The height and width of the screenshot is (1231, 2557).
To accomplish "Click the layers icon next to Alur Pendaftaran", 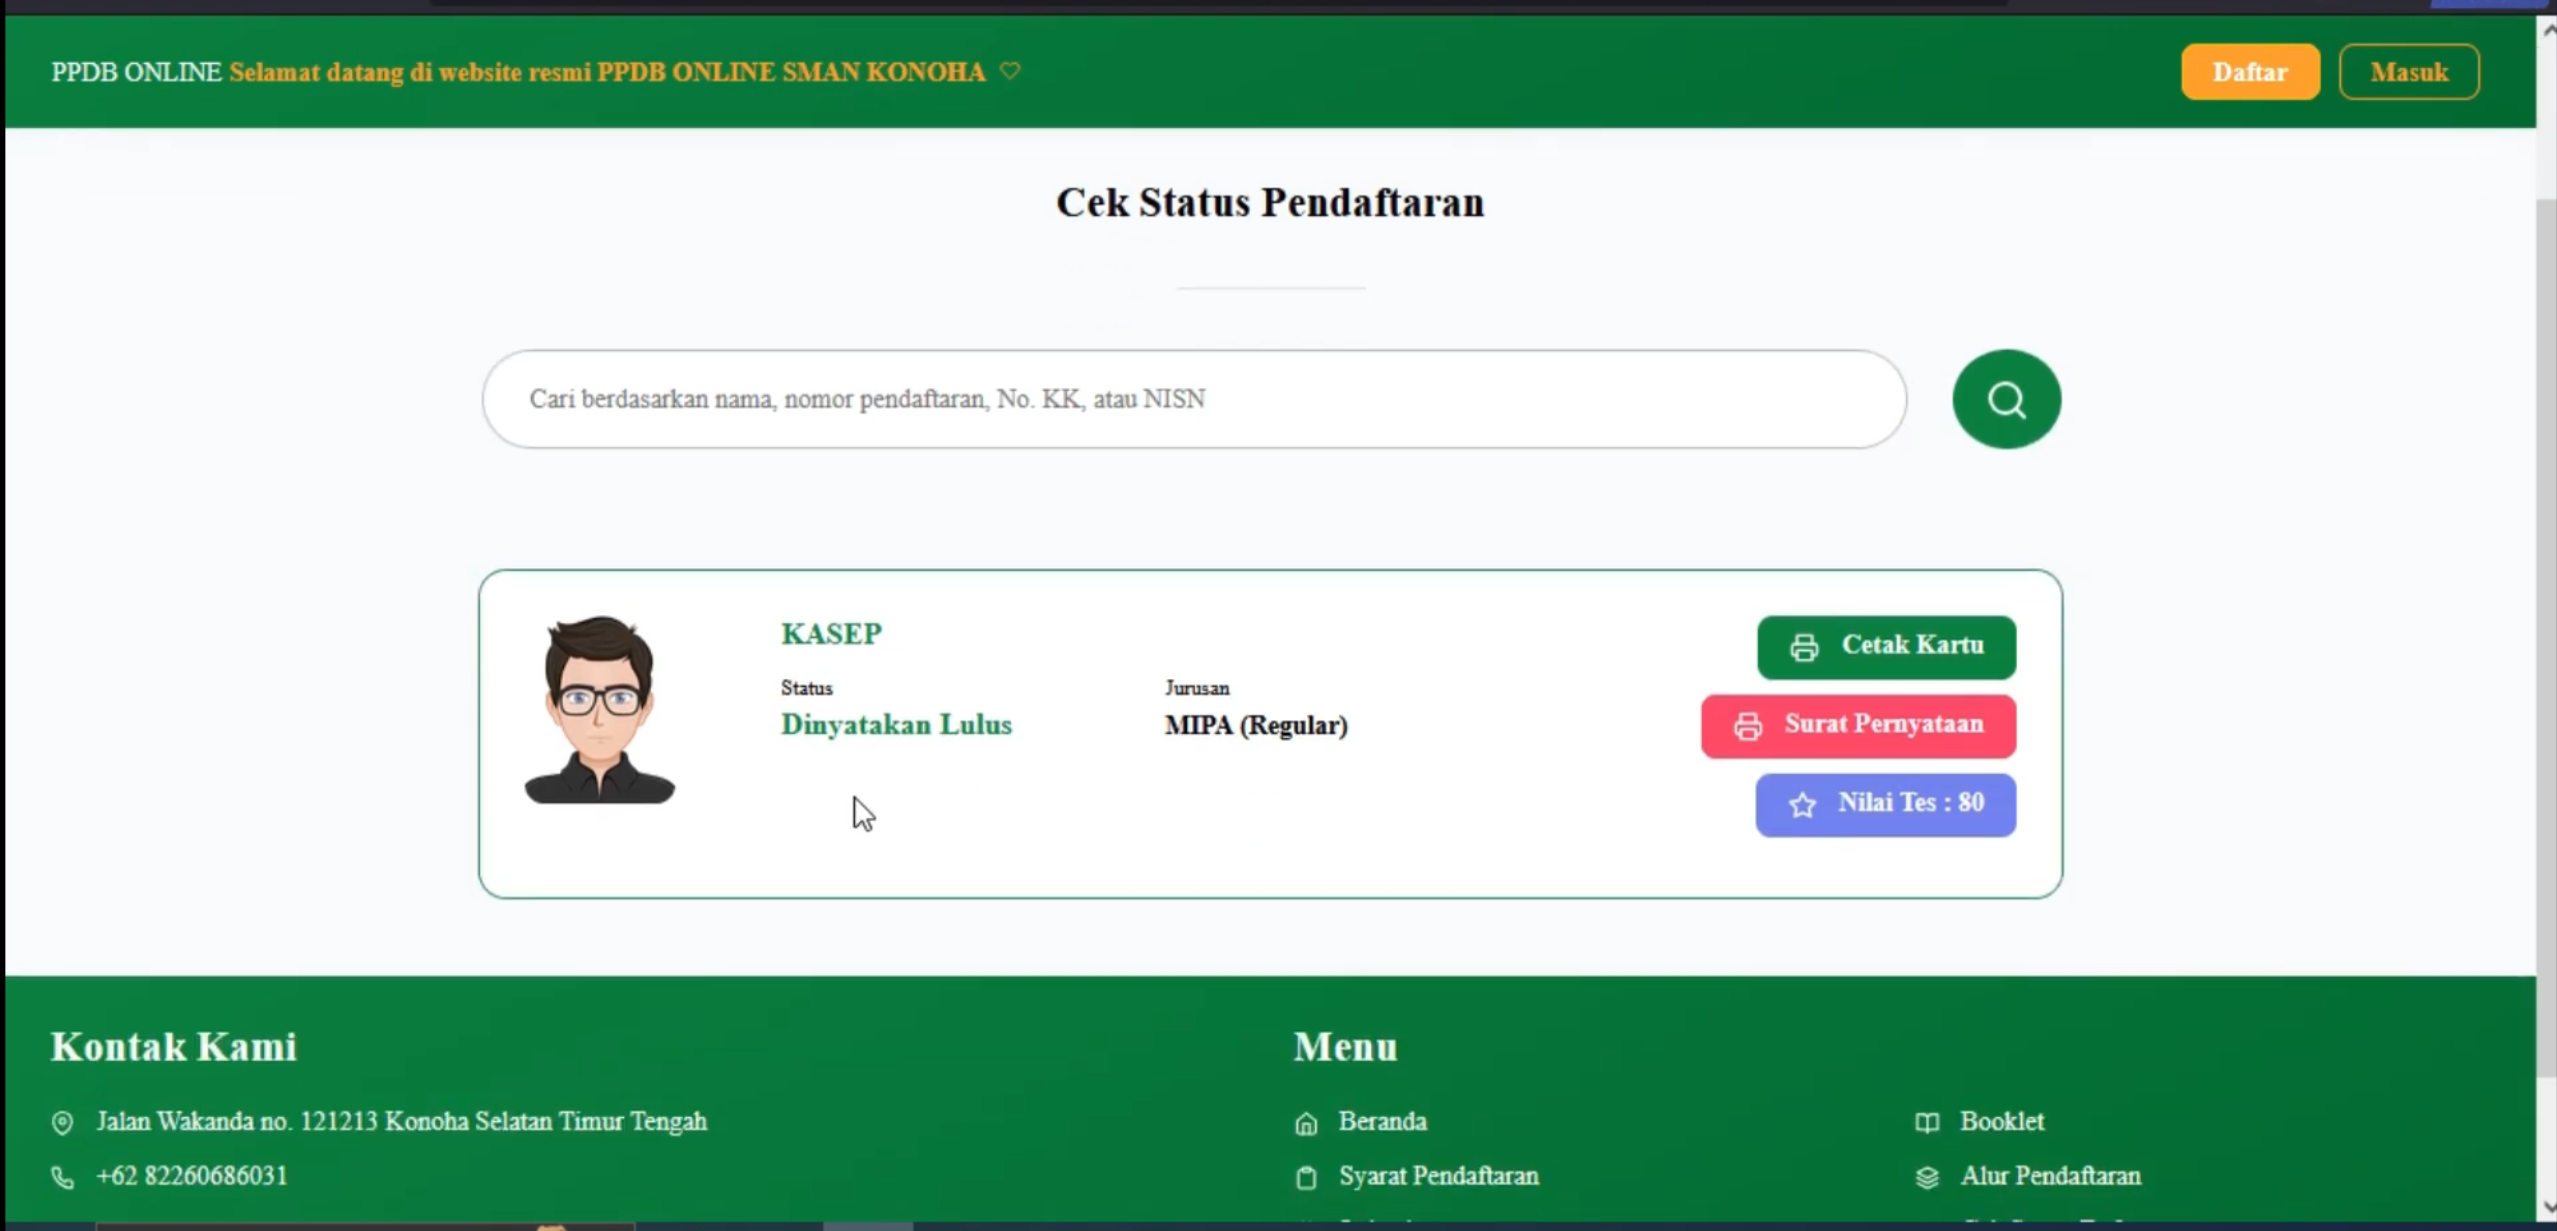I will pos(1927,1177).
